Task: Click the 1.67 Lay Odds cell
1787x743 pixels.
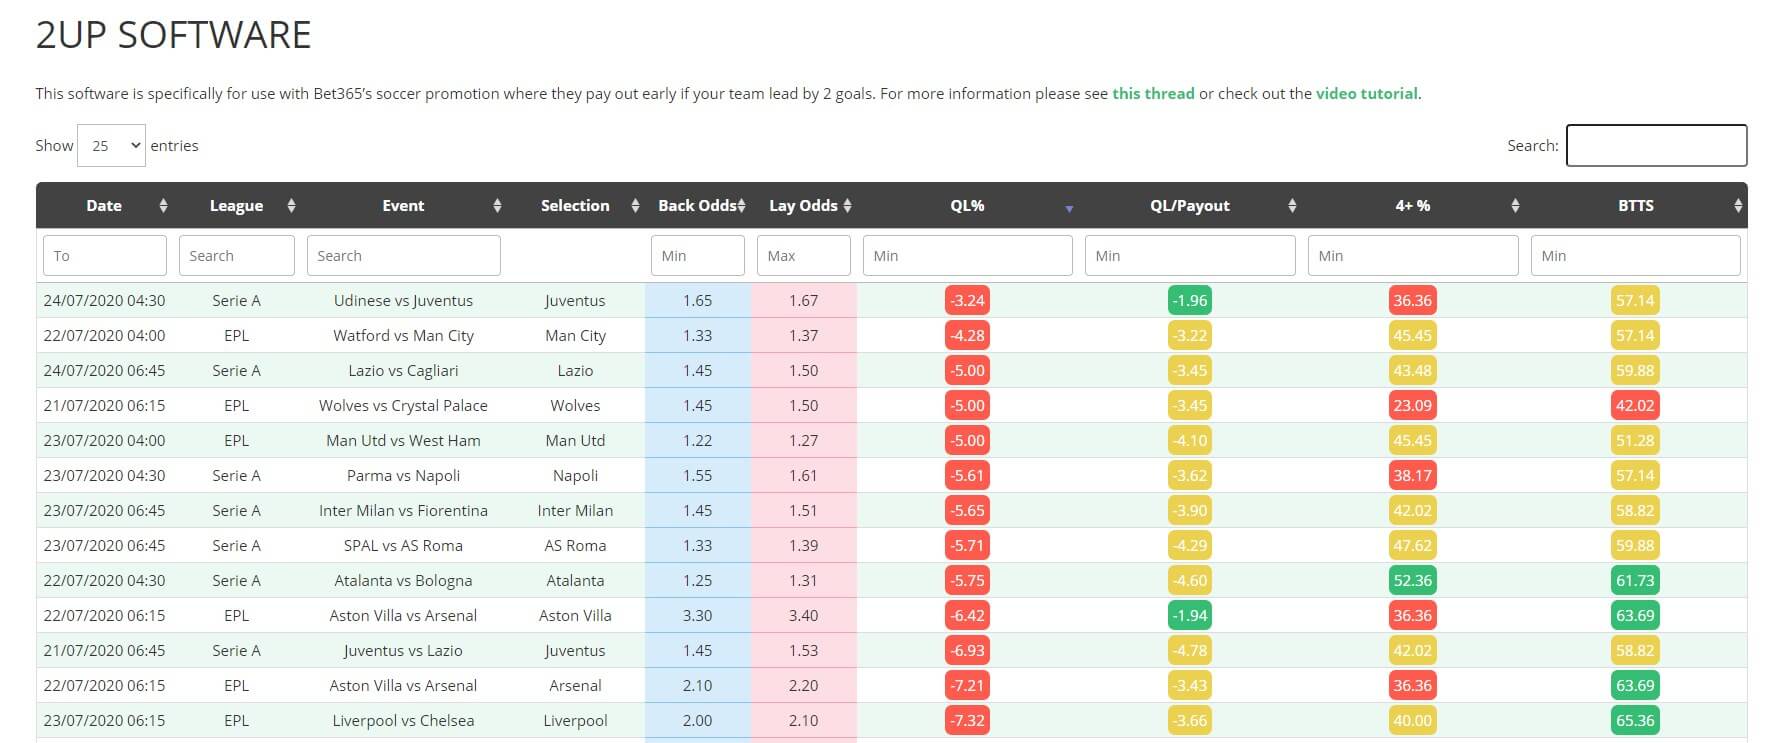Action: coord(804,301)
